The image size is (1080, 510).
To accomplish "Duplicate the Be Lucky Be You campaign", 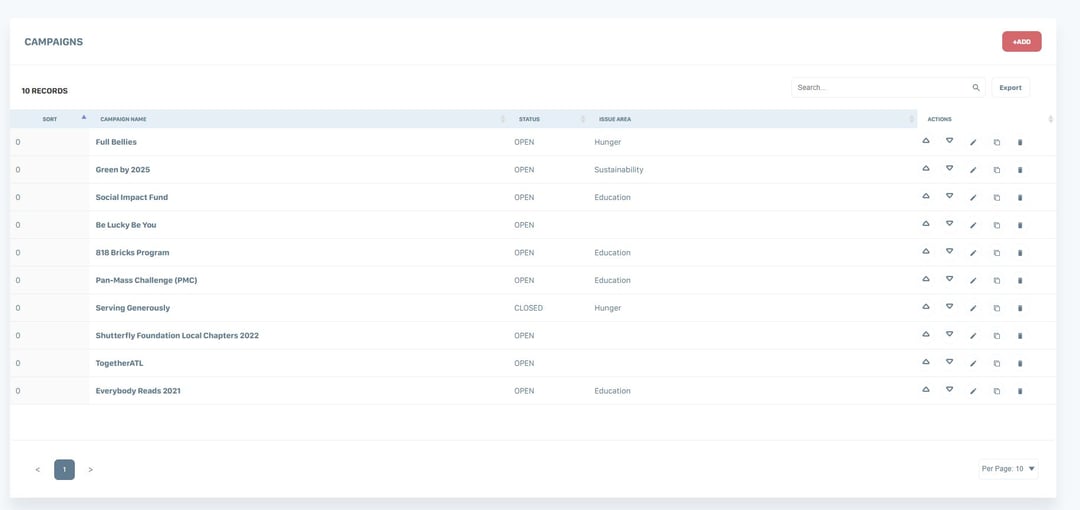I will click(x=997, y=225).
